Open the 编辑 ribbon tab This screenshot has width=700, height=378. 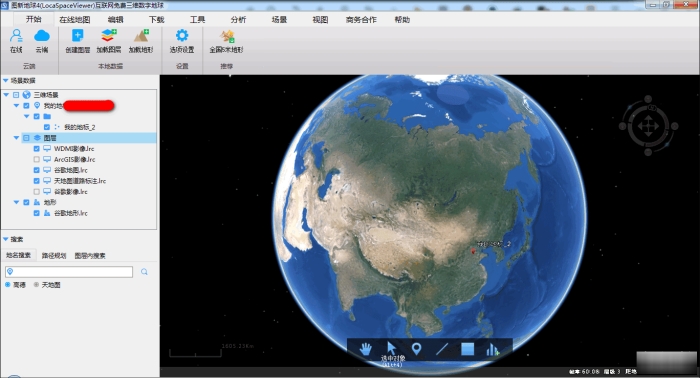(115, 20)
